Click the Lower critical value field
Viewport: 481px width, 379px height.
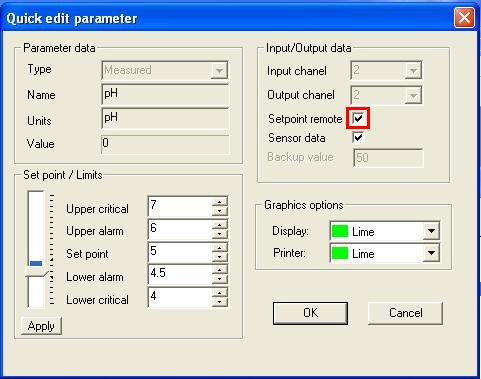coord(180,297)
